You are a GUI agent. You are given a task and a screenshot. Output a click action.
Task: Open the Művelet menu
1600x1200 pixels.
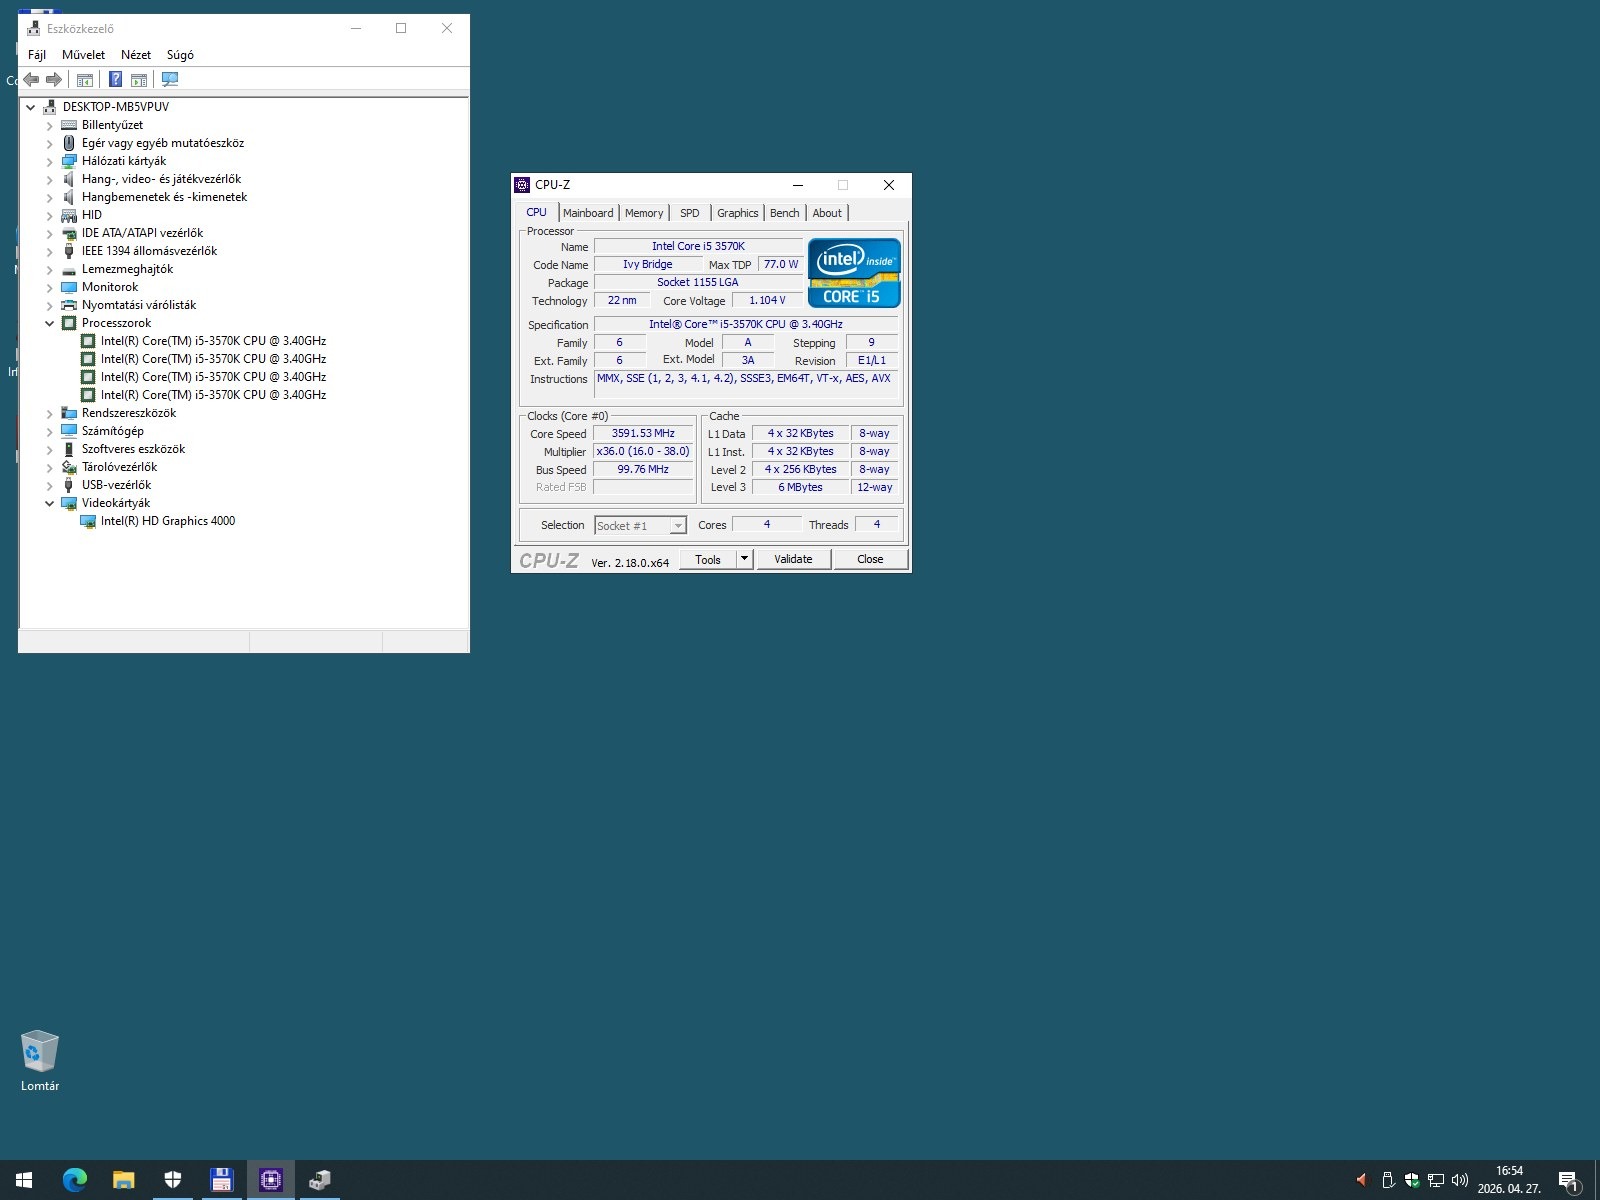tap(83, 55)
